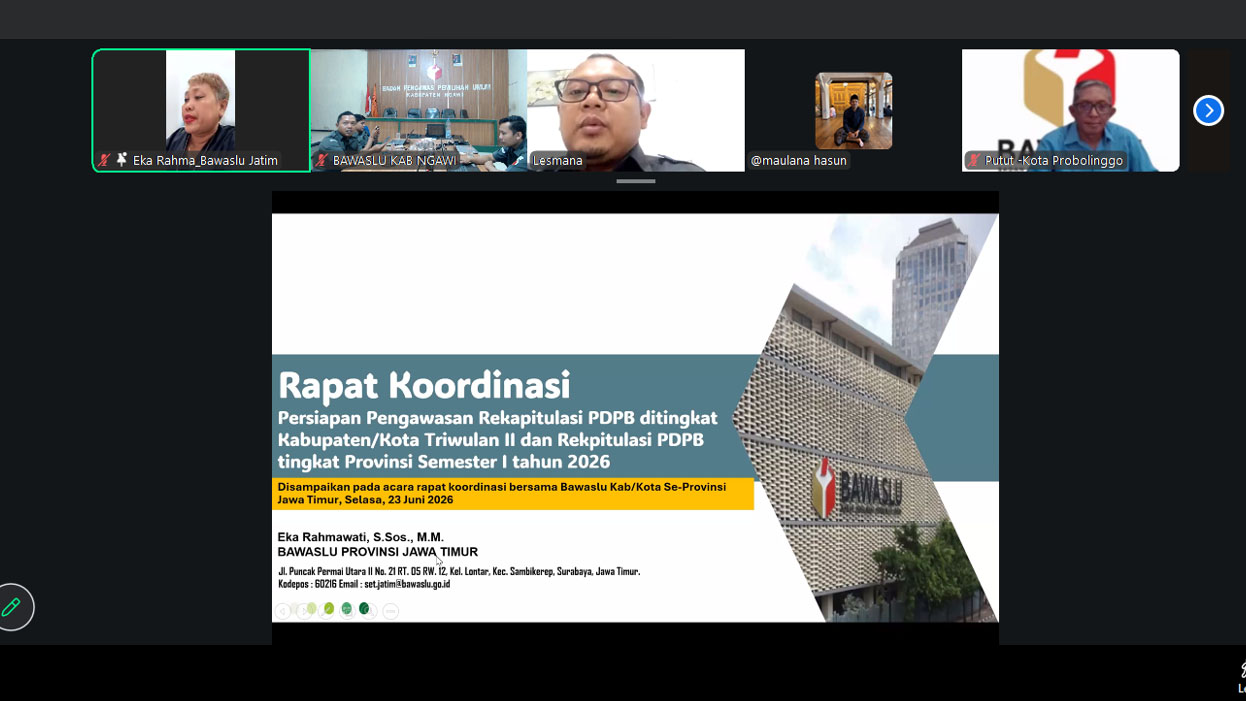
Task: Advance to next slide in slideshow controls
Action: point(304,611)
